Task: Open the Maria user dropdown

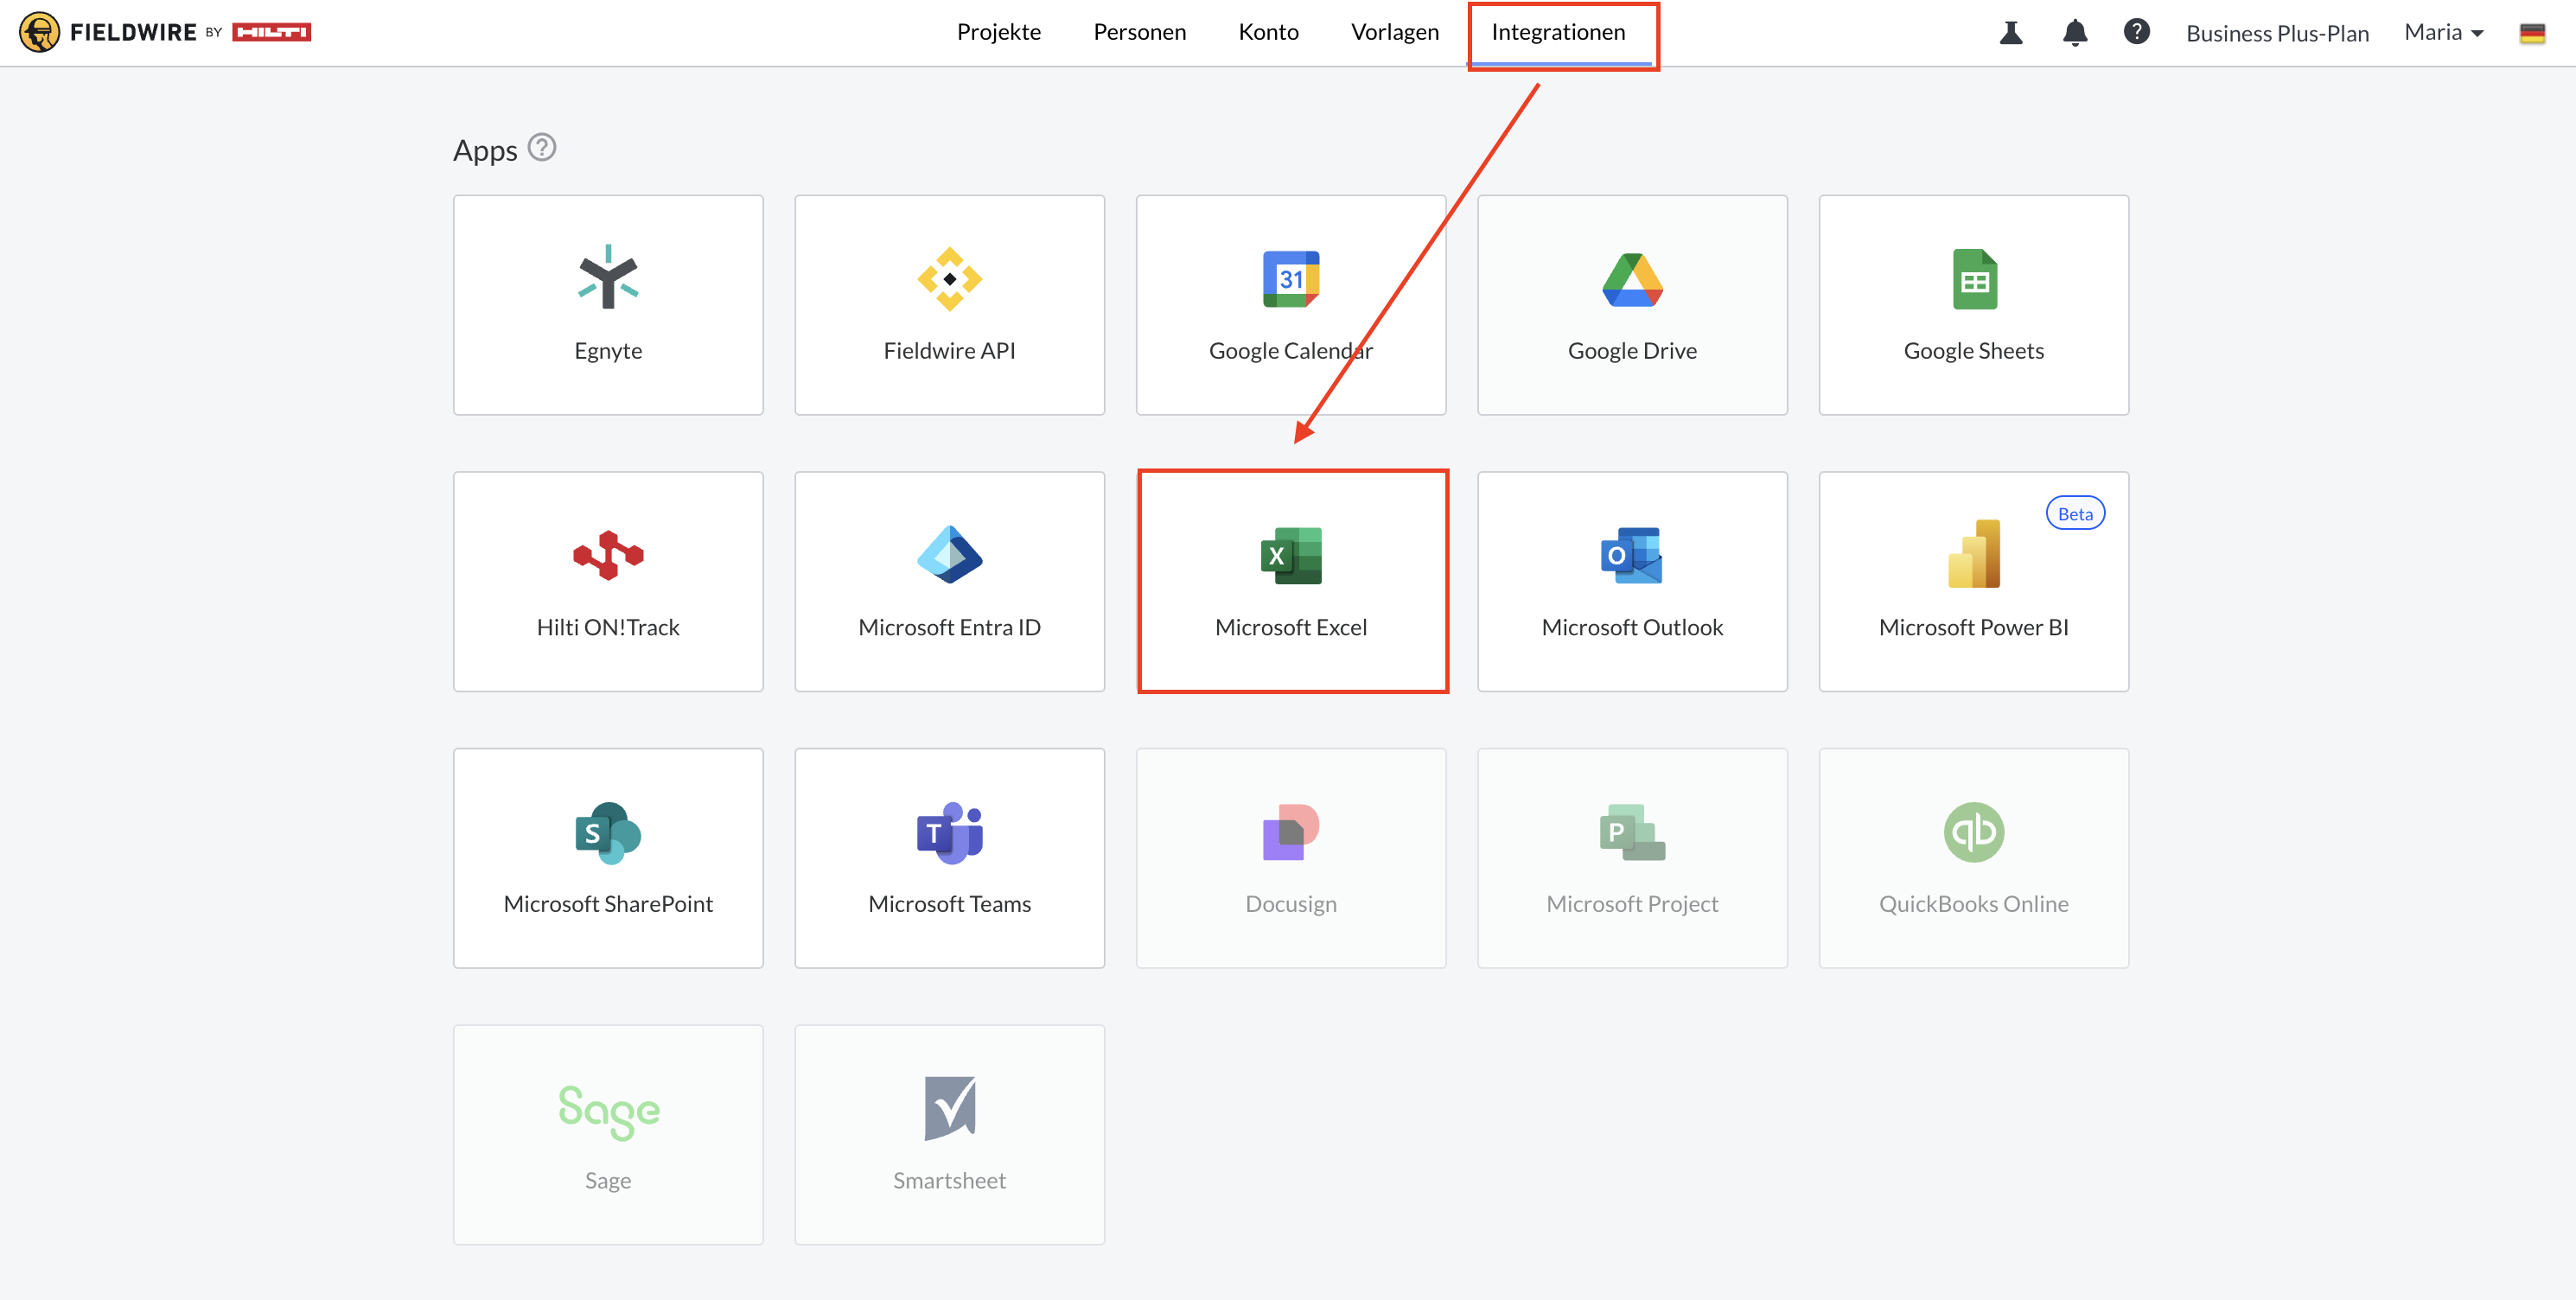Action: point(2443,32)
